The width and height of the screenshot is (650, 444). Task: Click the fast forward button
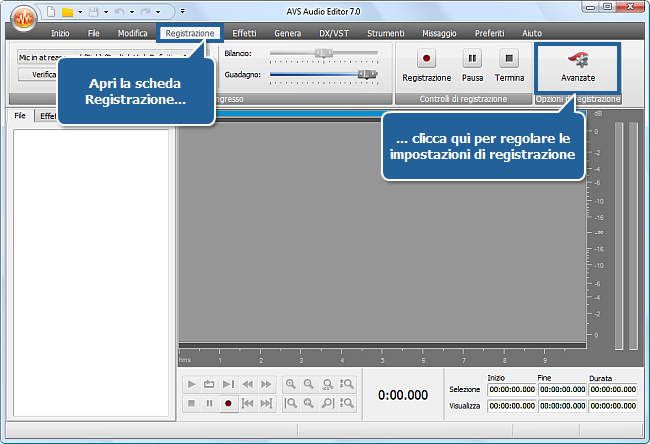(x=266, y=384)
